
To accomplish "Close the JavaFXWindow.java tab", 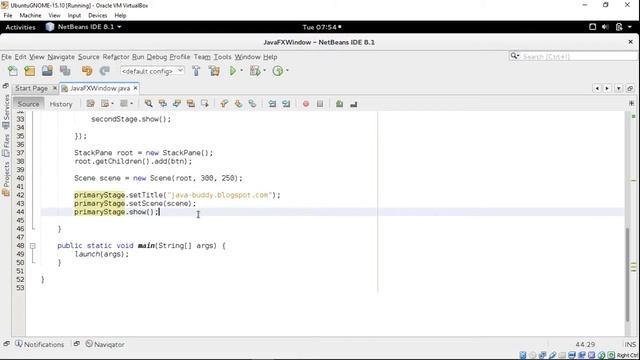I will [x=136, y=88].
